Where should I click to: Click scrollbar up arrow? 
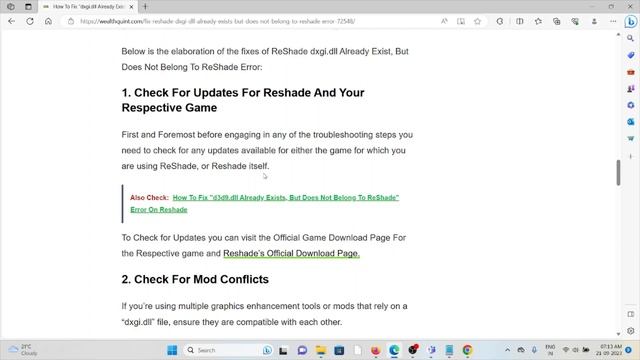618,35
